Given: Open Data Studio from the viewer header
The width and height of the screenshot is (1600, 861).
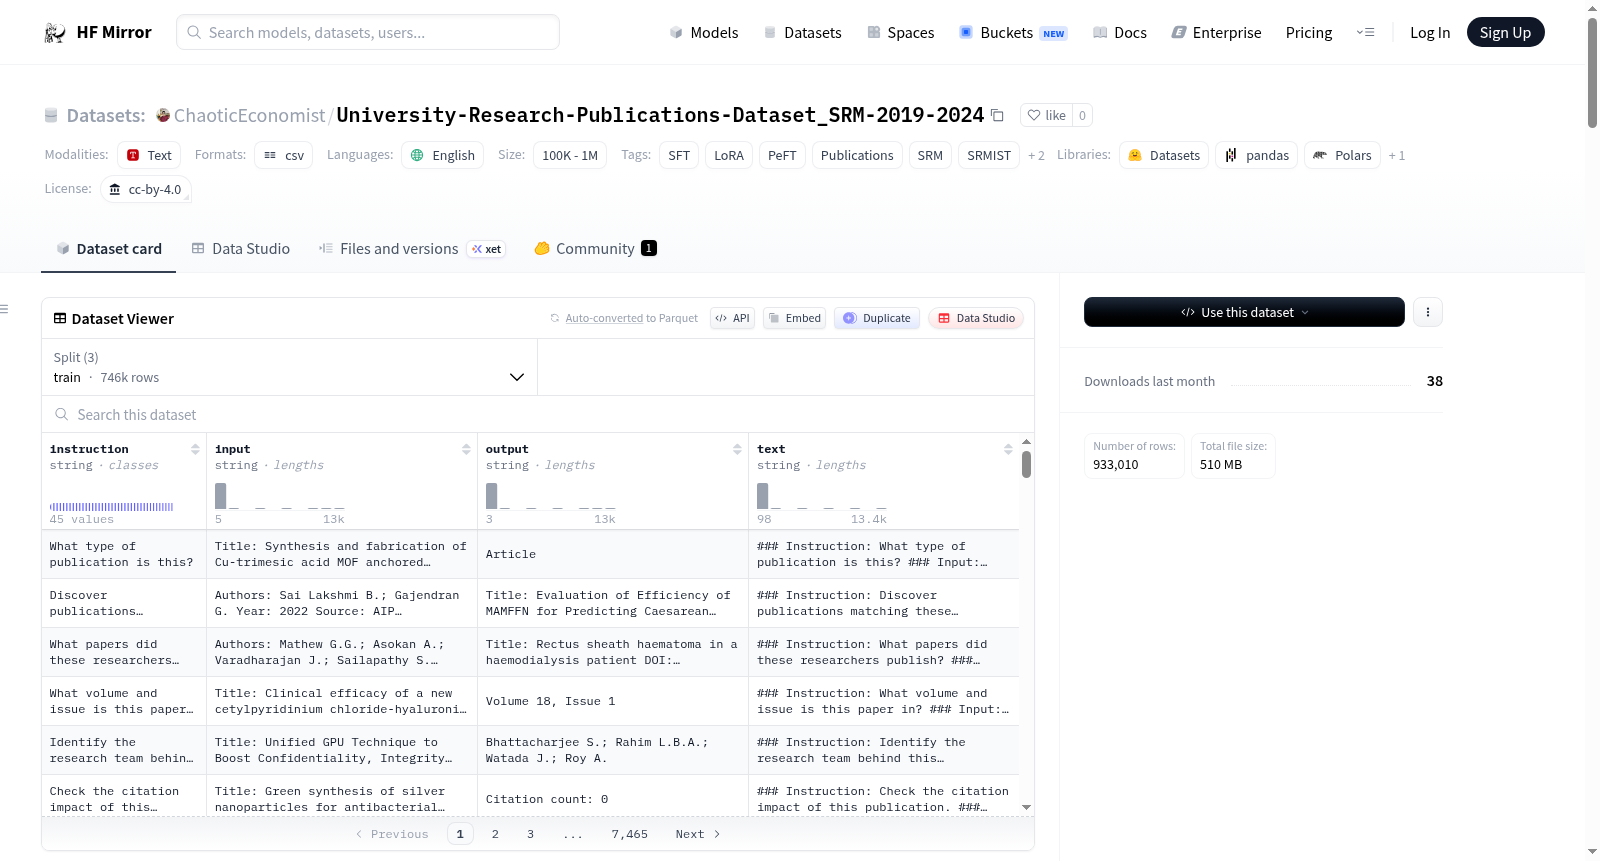Looking at the screenshot, I should (976, 318).
